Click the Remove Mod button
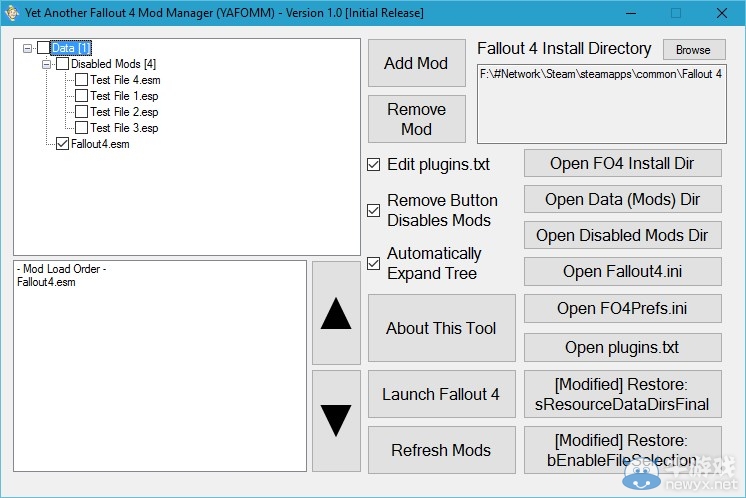Image resolution: width=746 pixels, height=498 pixels. tap(416, 119)
